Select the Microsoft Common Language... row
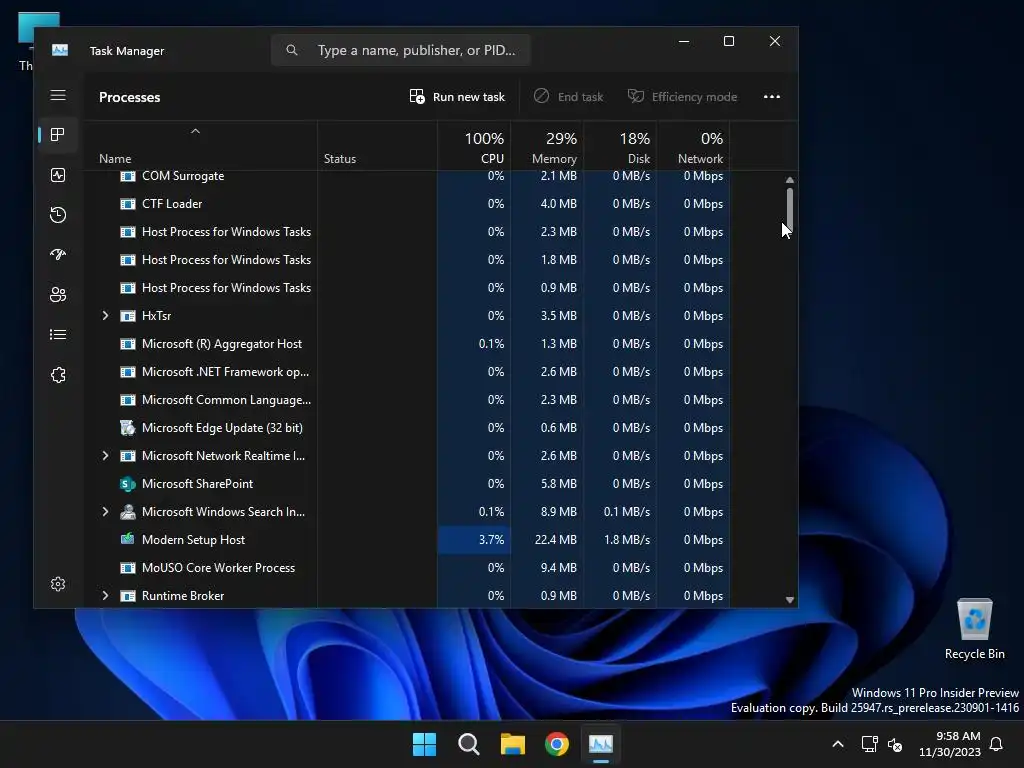Viewport: 1024px width, 768px height. (x=407, y=400)
